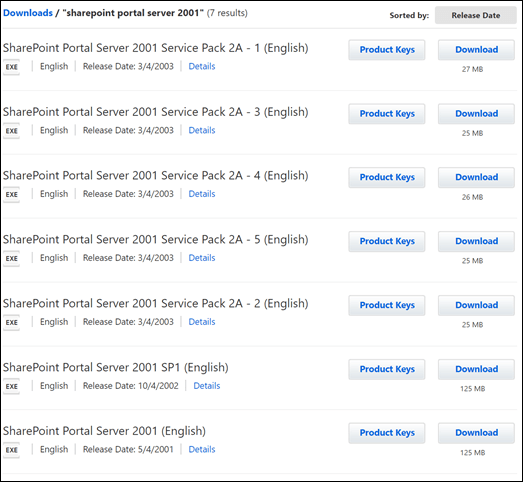The width and height of the screenshot is (523, 482).
Task: View Details for Service Pack 2A - 2
Action: pyautogui.click(x=202, y=322)
